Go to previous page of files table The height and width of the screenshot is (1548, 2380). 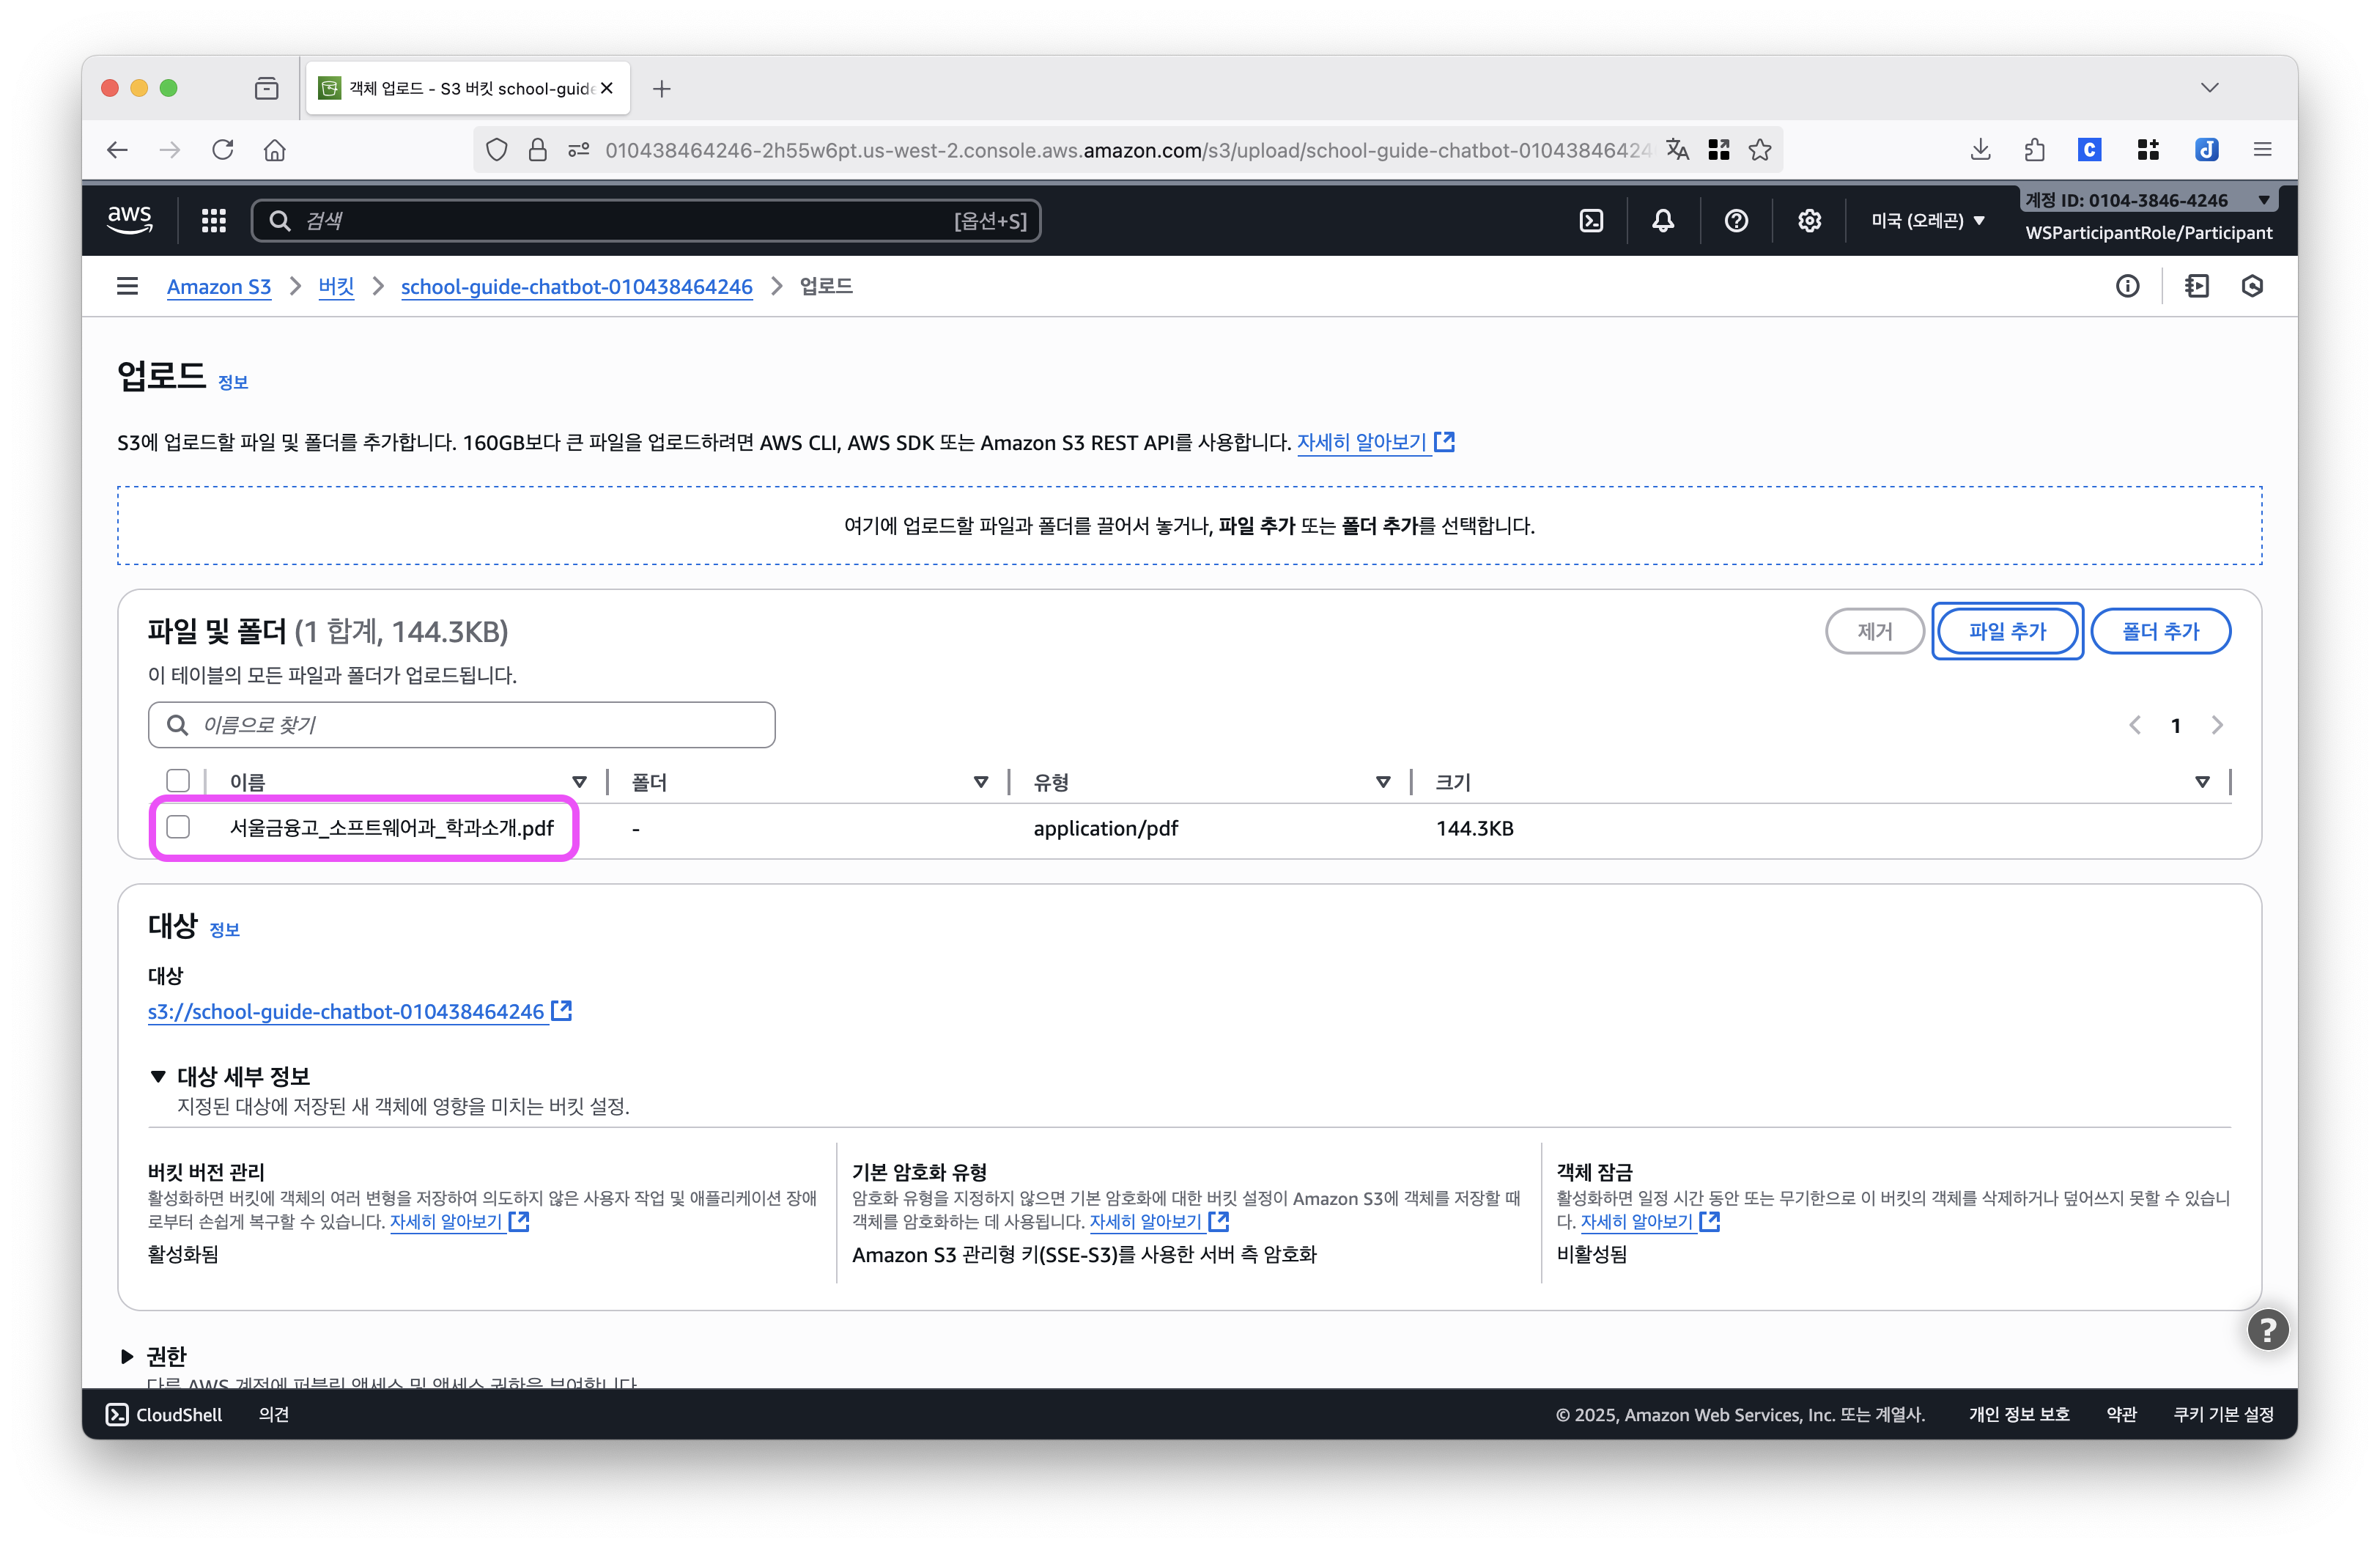tap(2135, 725)
